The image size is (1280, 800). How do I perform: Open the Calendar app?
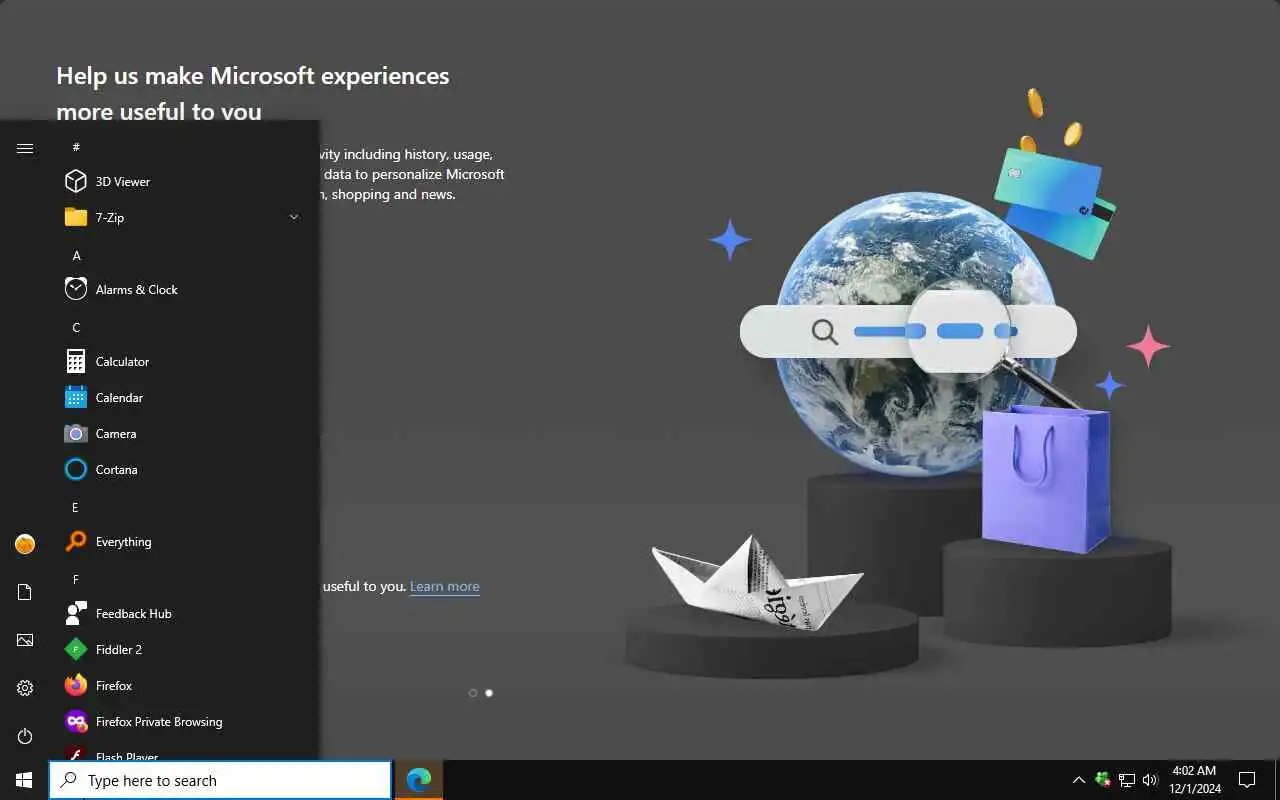pyautogui.click(x=183, y=397)
